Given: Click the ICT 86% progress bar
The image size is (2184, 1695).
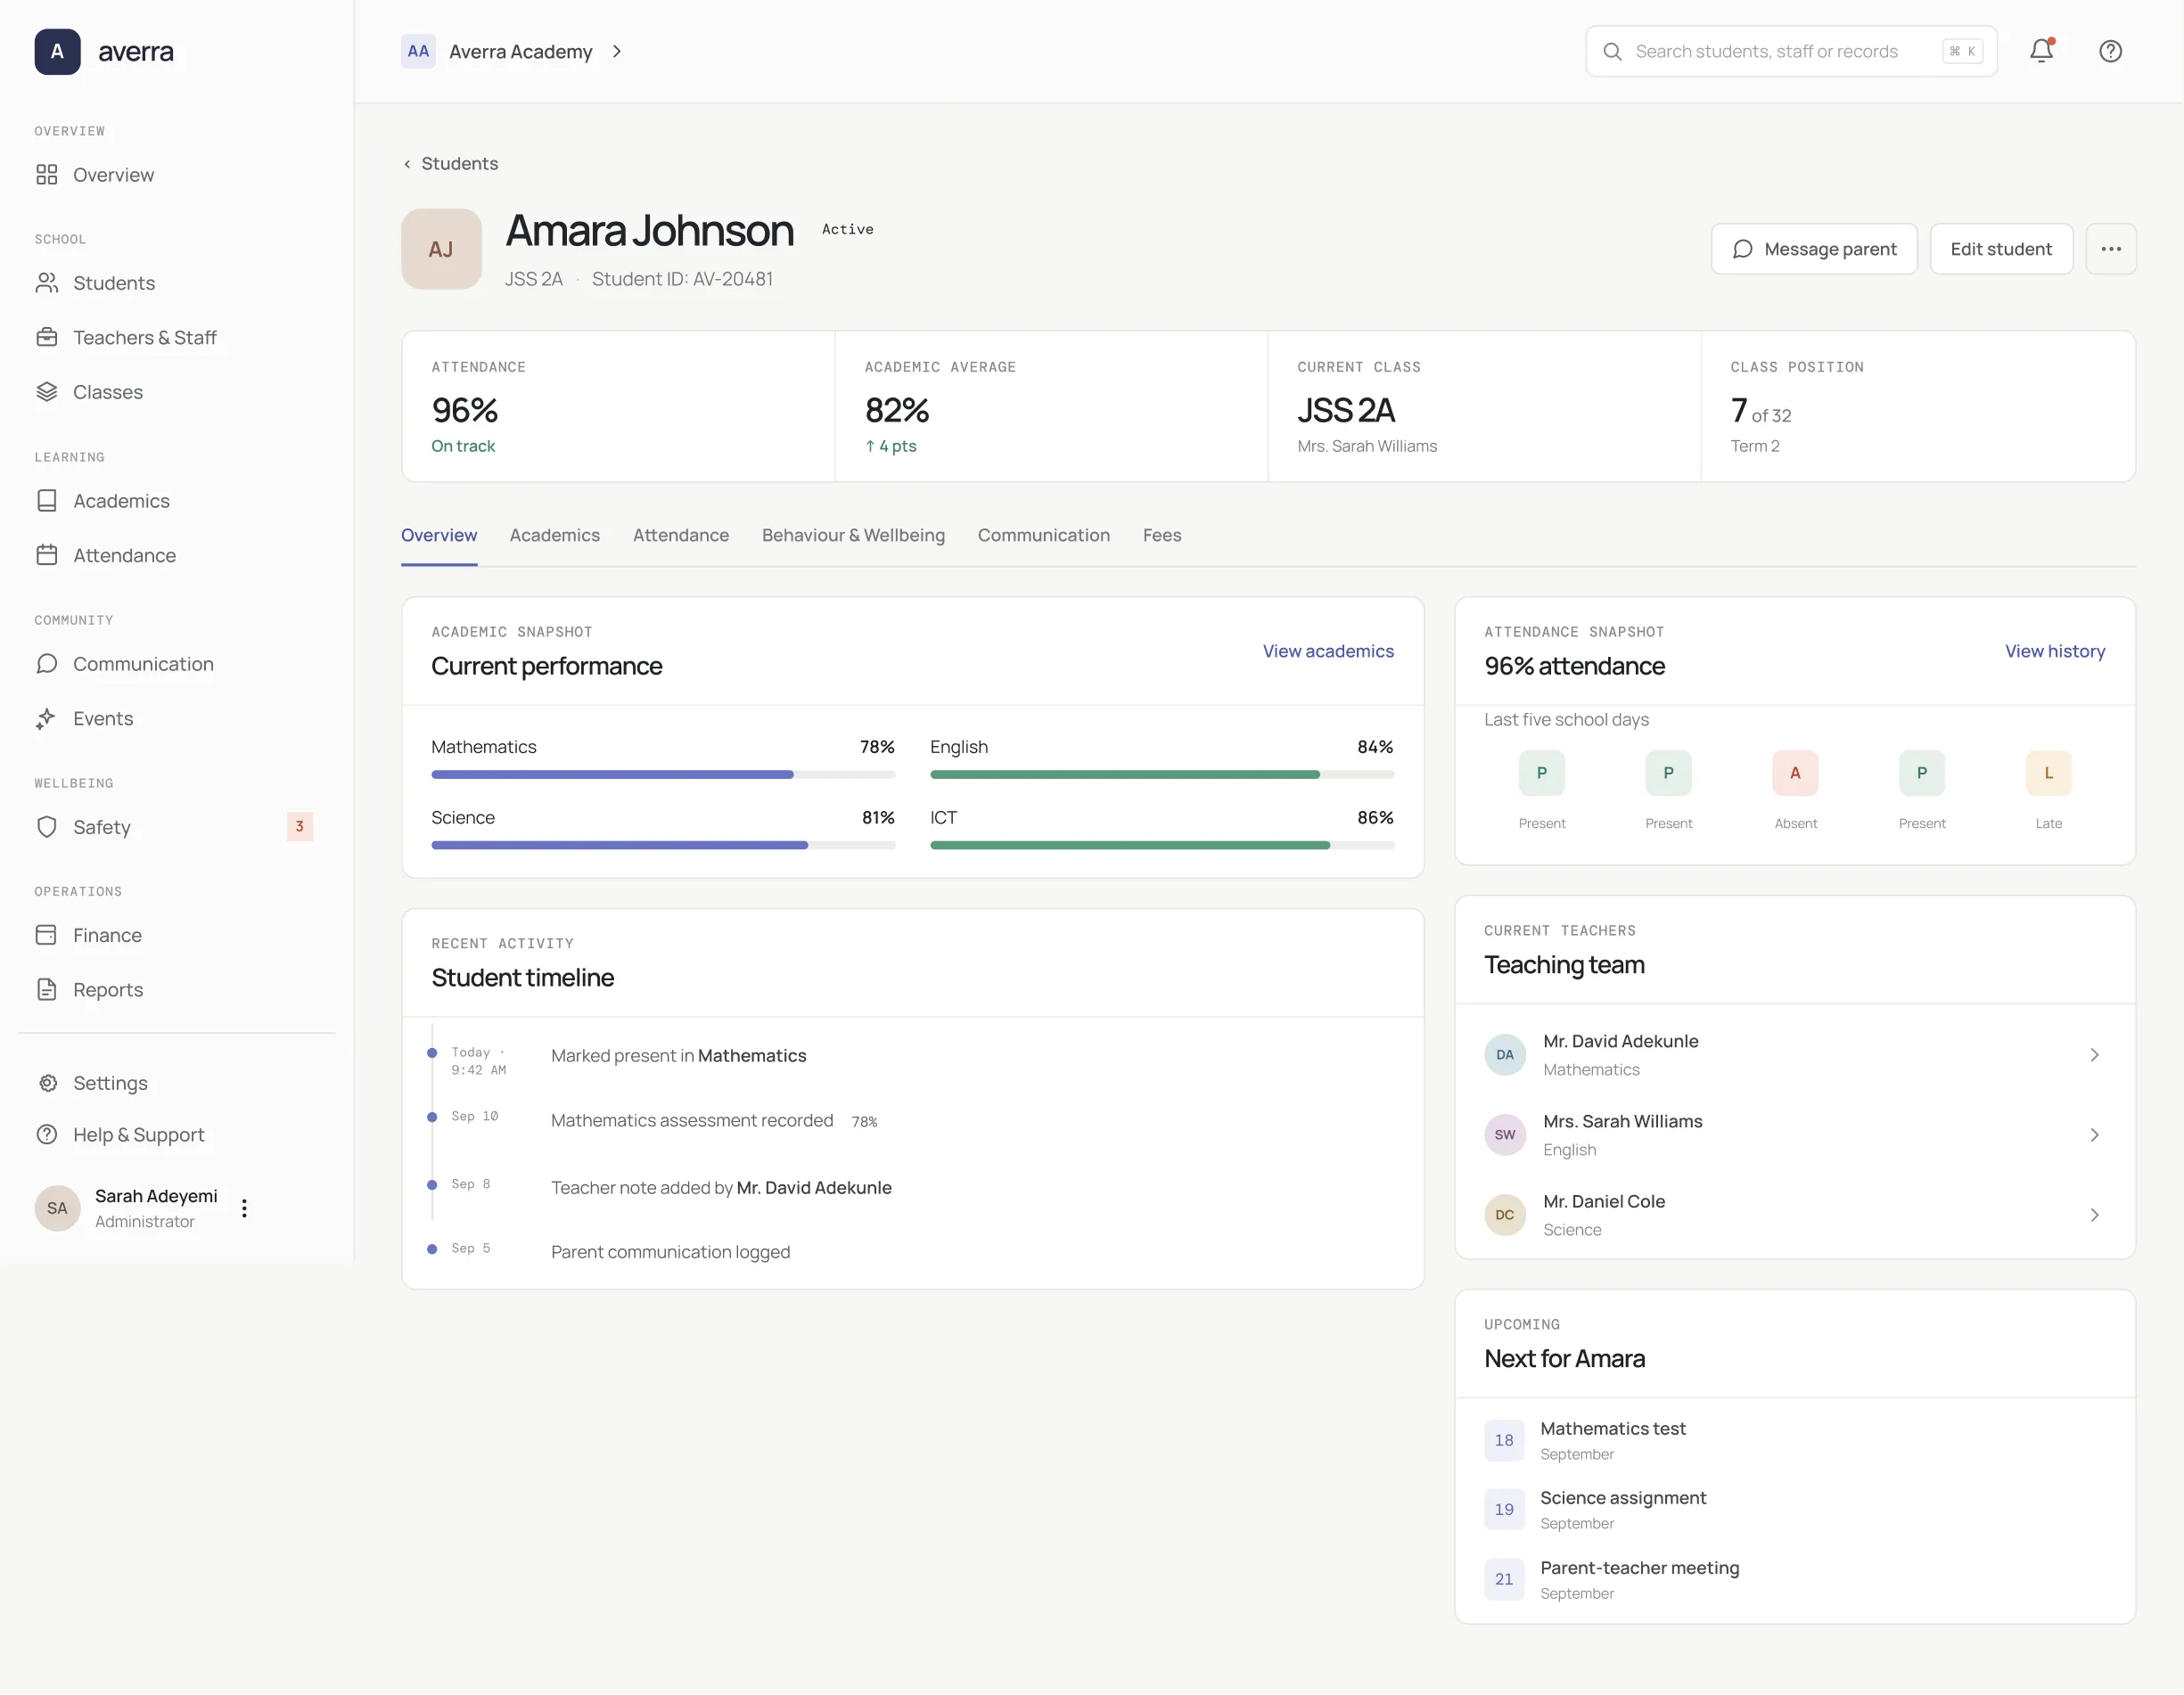Looking at the screenshot, I should tap(1162, 845).
